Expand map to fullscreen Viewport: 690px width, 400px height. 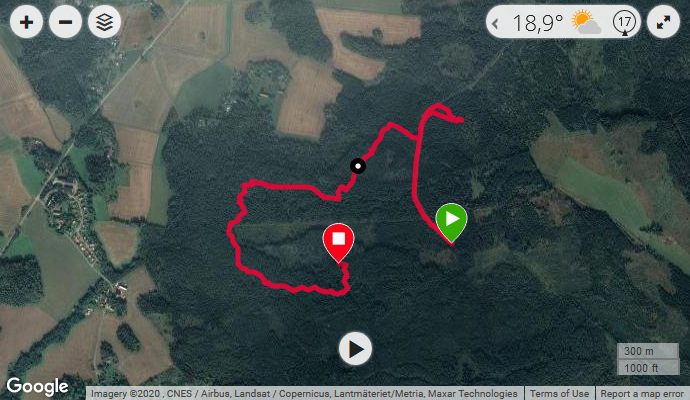pyautogui.click(x=664, y=22)
